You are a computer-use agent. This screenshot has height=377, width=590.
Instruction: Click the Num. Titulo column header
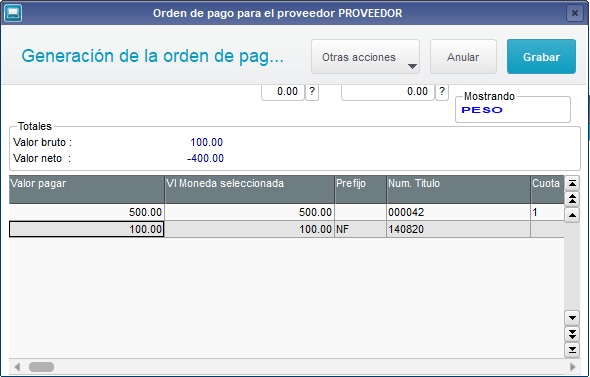click(459, 189)
